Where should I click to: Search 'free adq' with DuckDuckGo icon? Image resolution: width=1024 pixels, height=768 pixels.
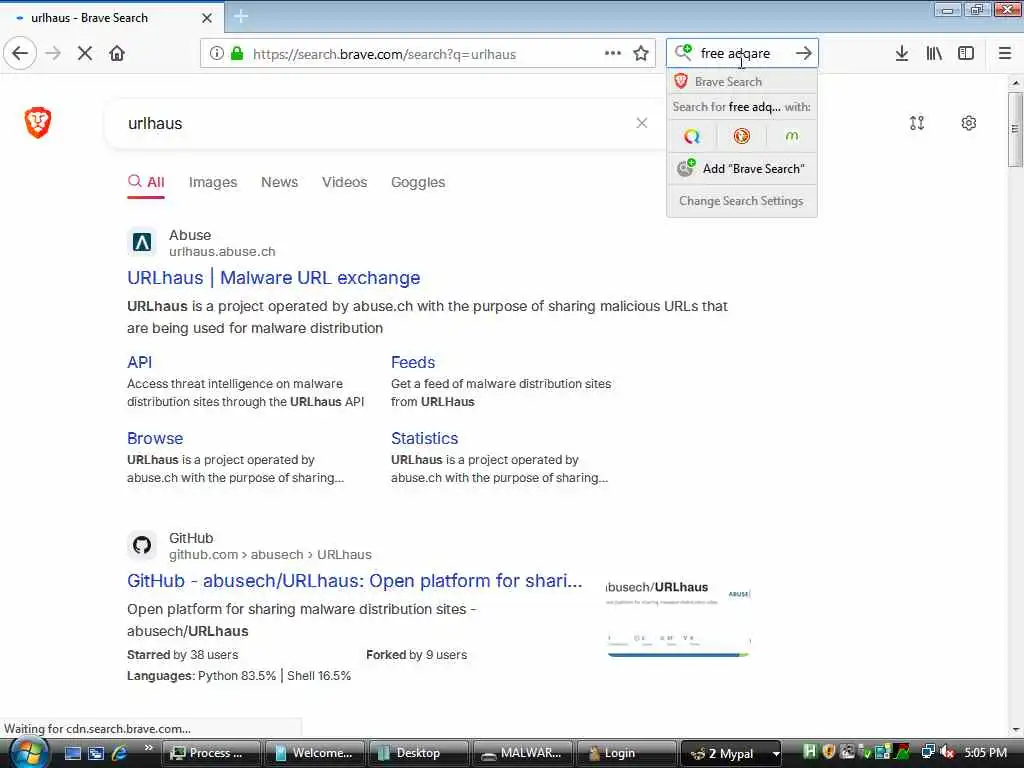[x=741, y=136]
